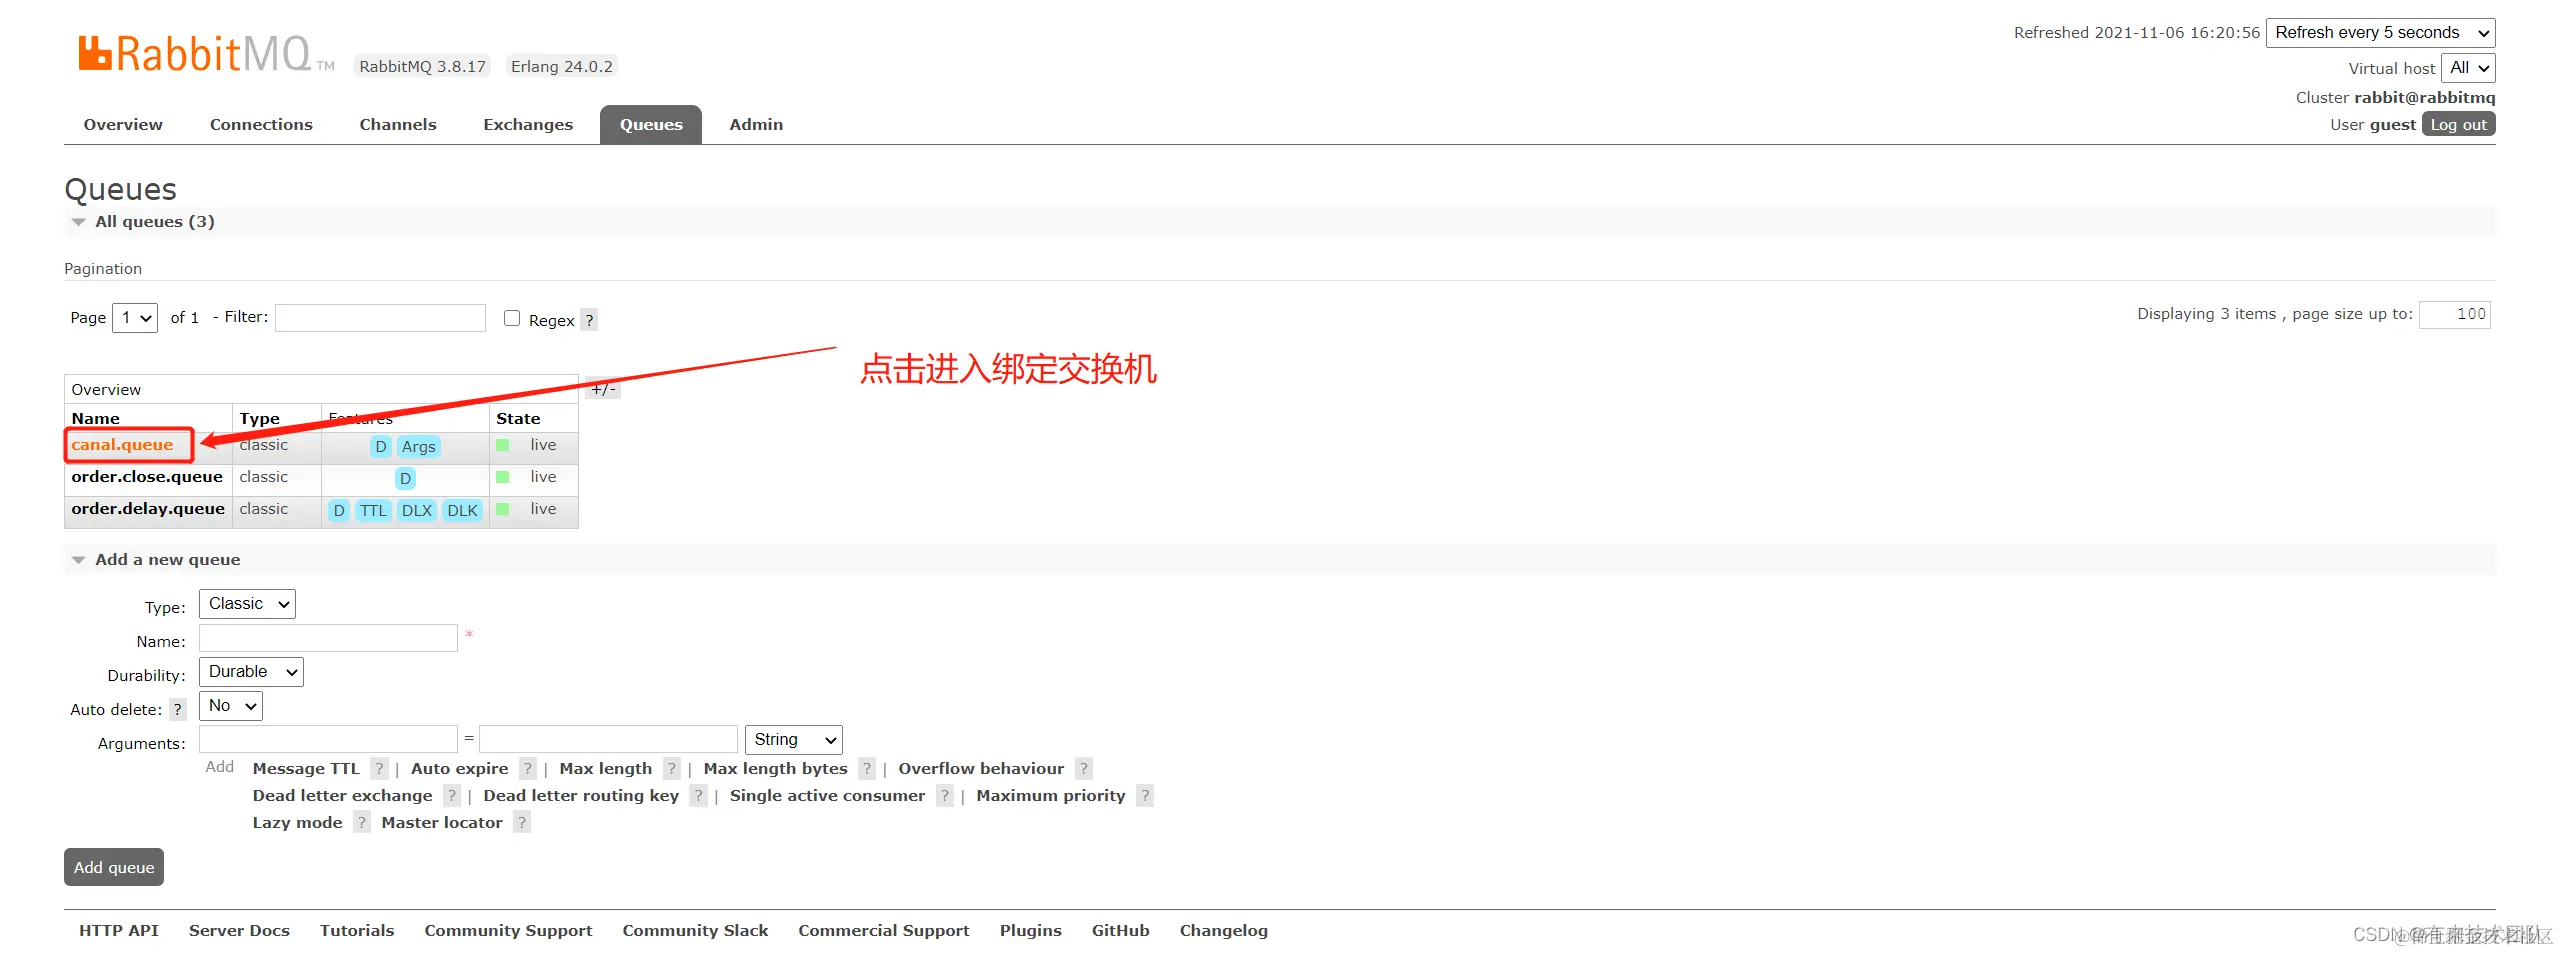Open the Community Slack link
Screen dimensions: 2560x953
pos(695,931)
